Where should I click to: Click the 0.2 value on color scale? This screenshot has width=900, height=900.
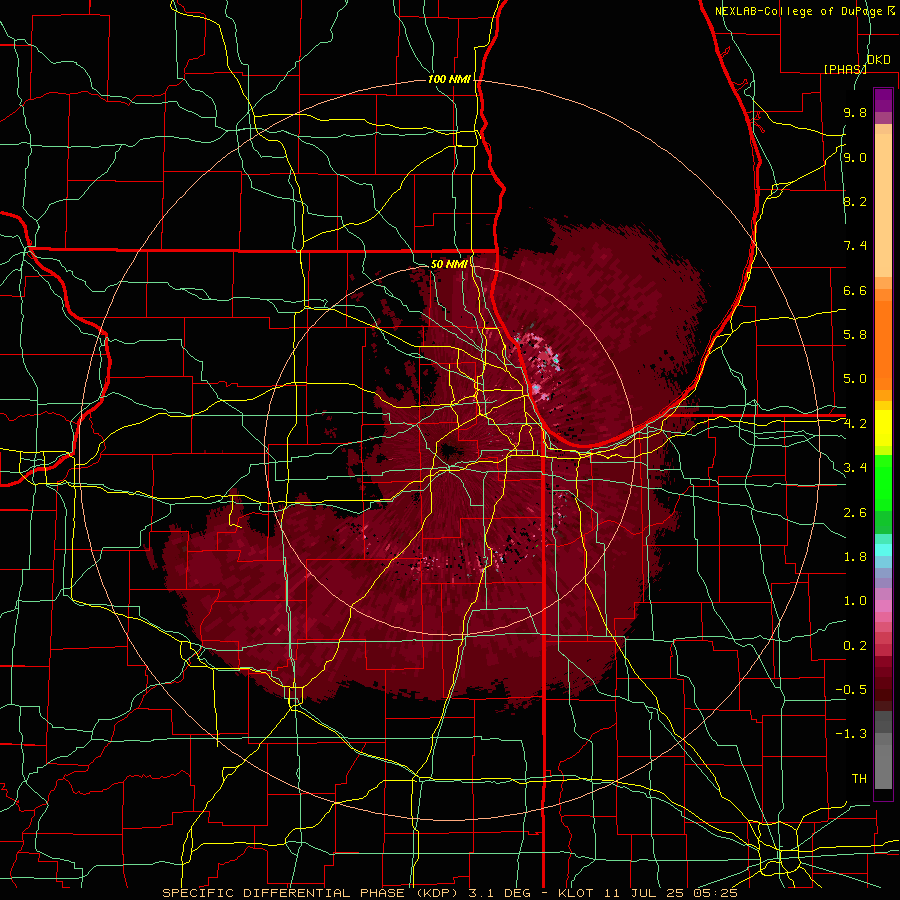855,645
